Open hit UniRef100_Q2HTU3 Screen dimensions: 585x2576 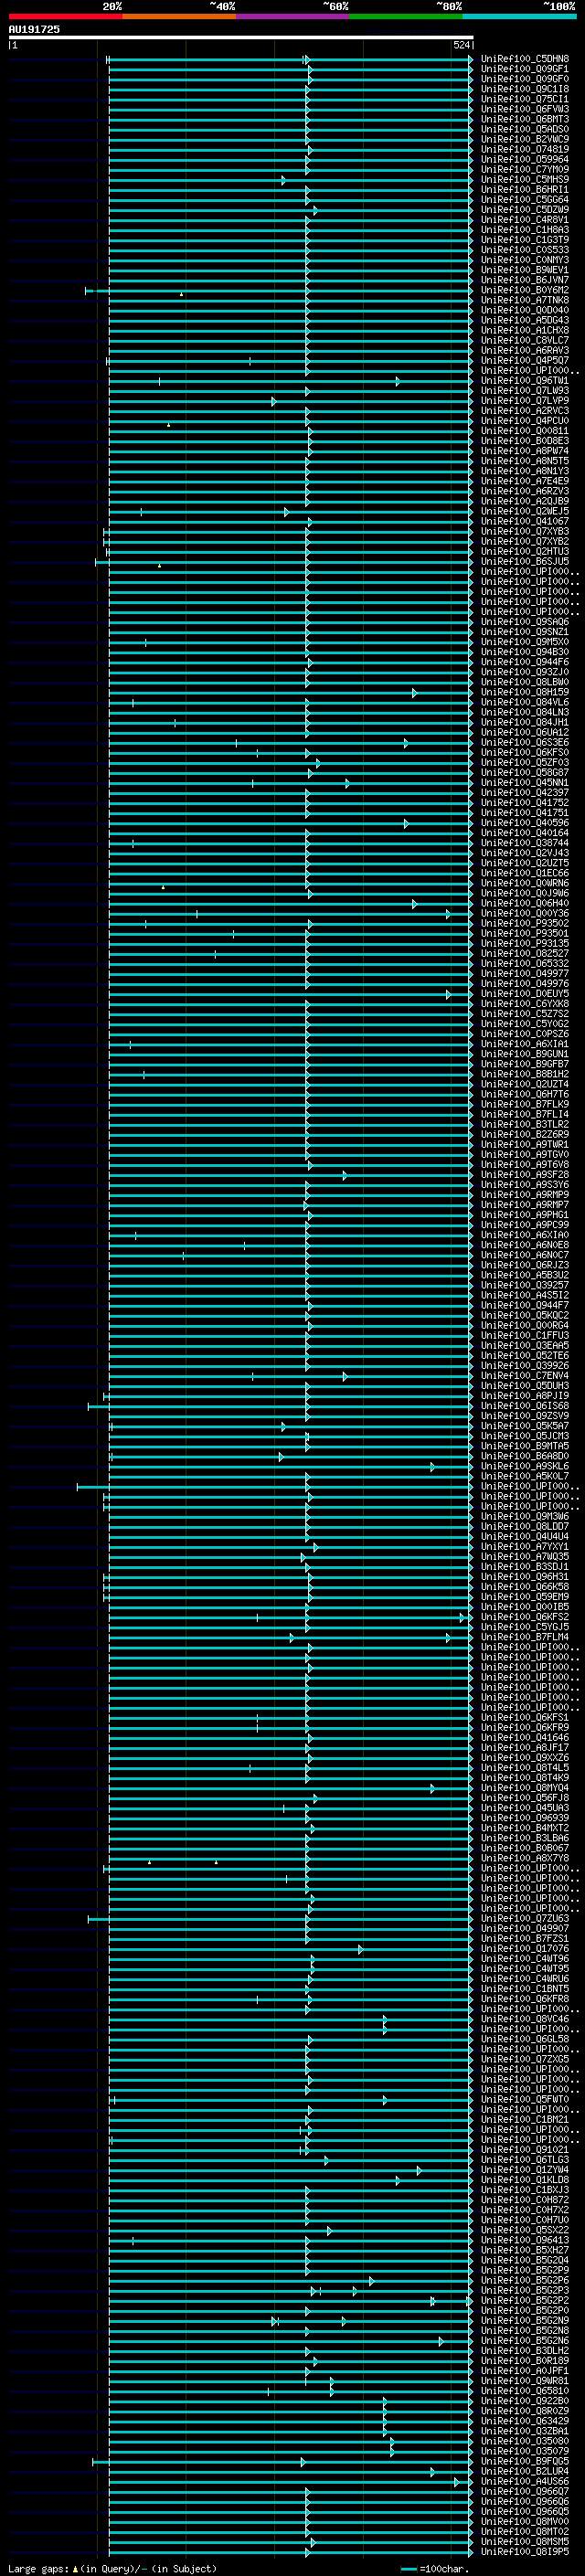click(x=525, y=552)
